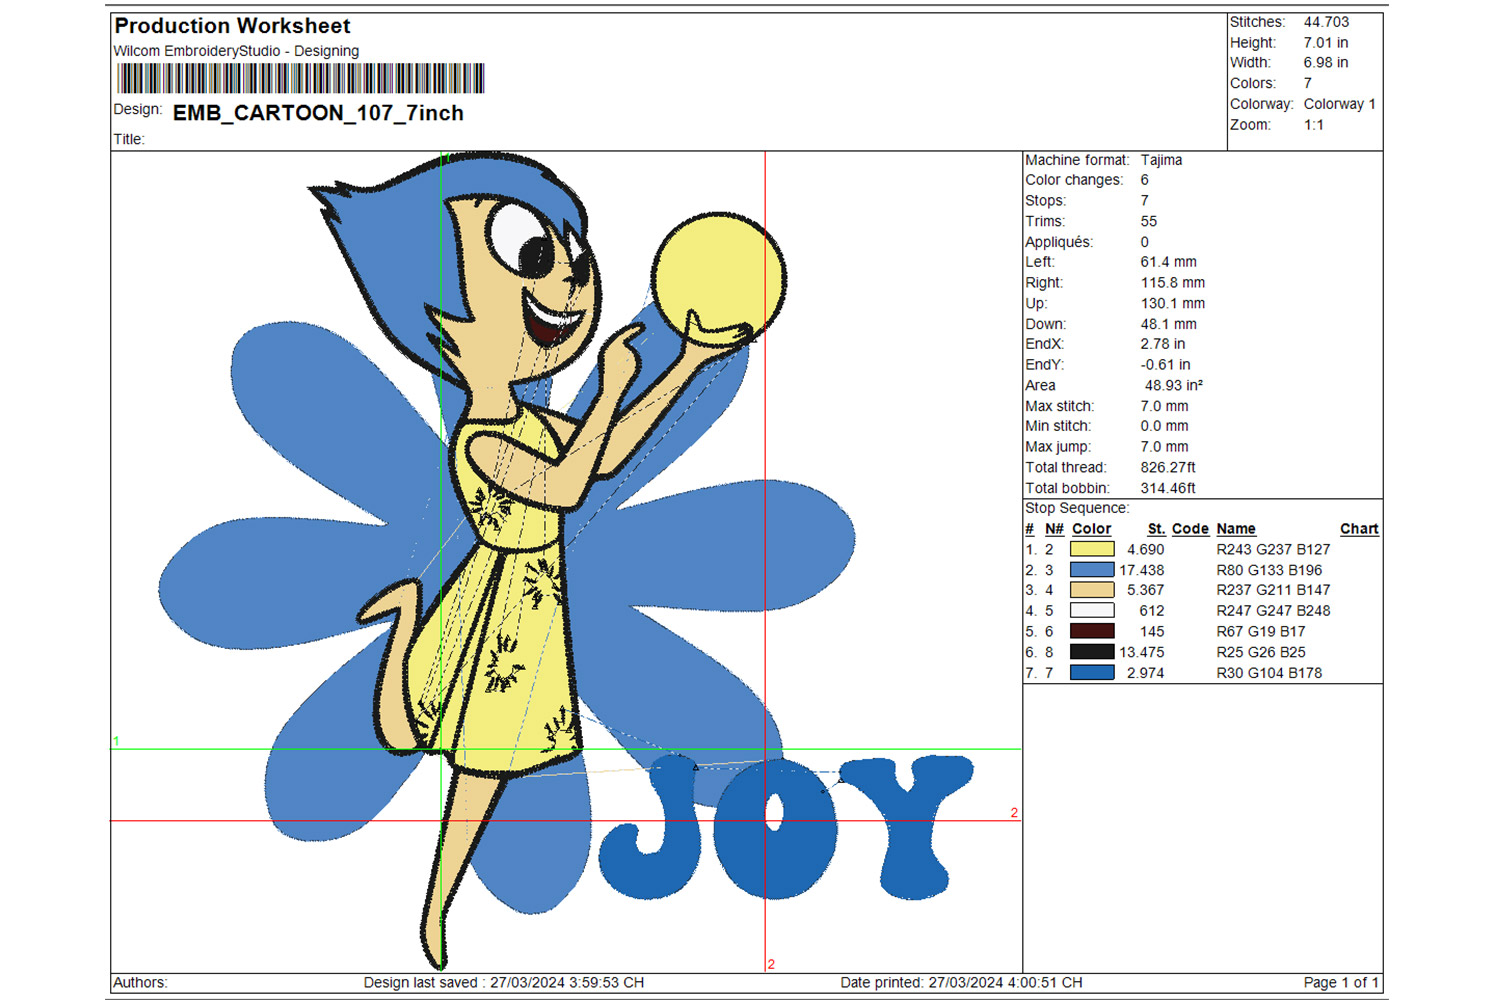
Task: Click the Name column header
Action: coord(1236,529)
